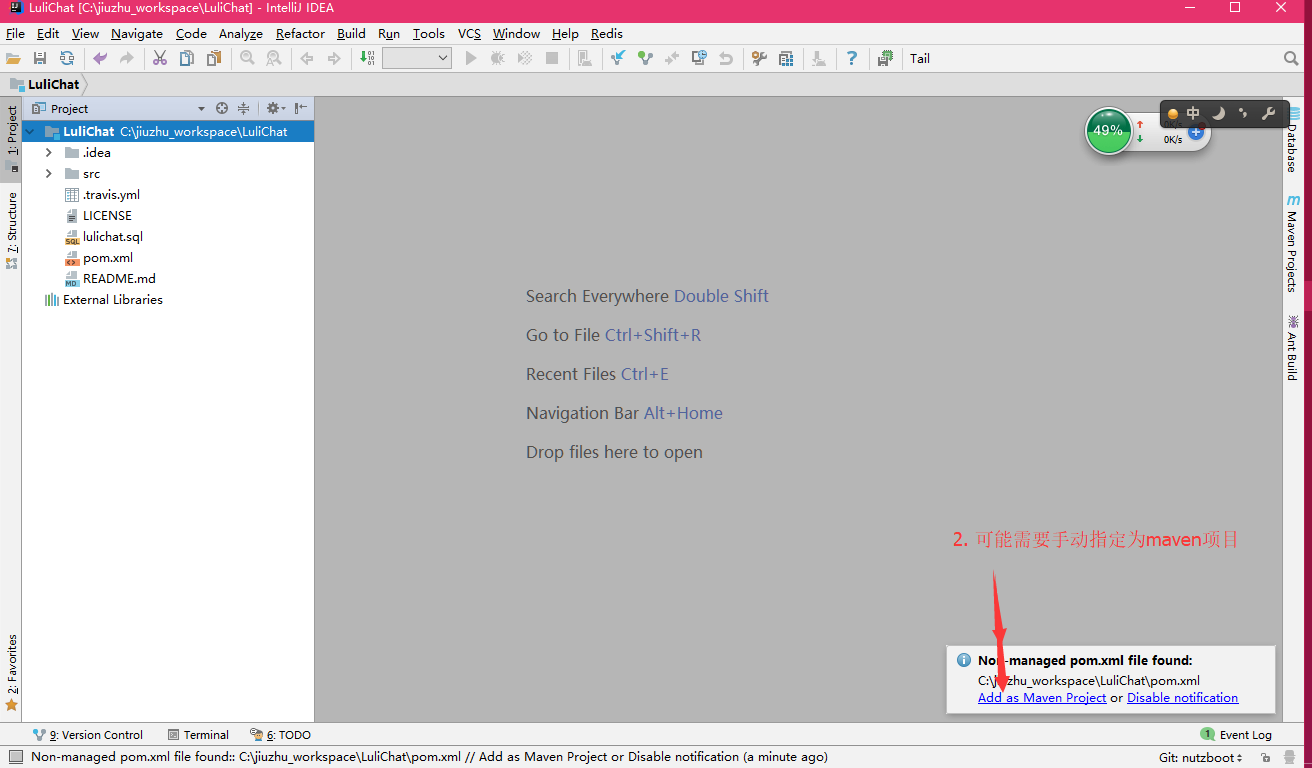Open the VCS menu
The width and height of the screenshot is (1312, 768).
[469, 33]
